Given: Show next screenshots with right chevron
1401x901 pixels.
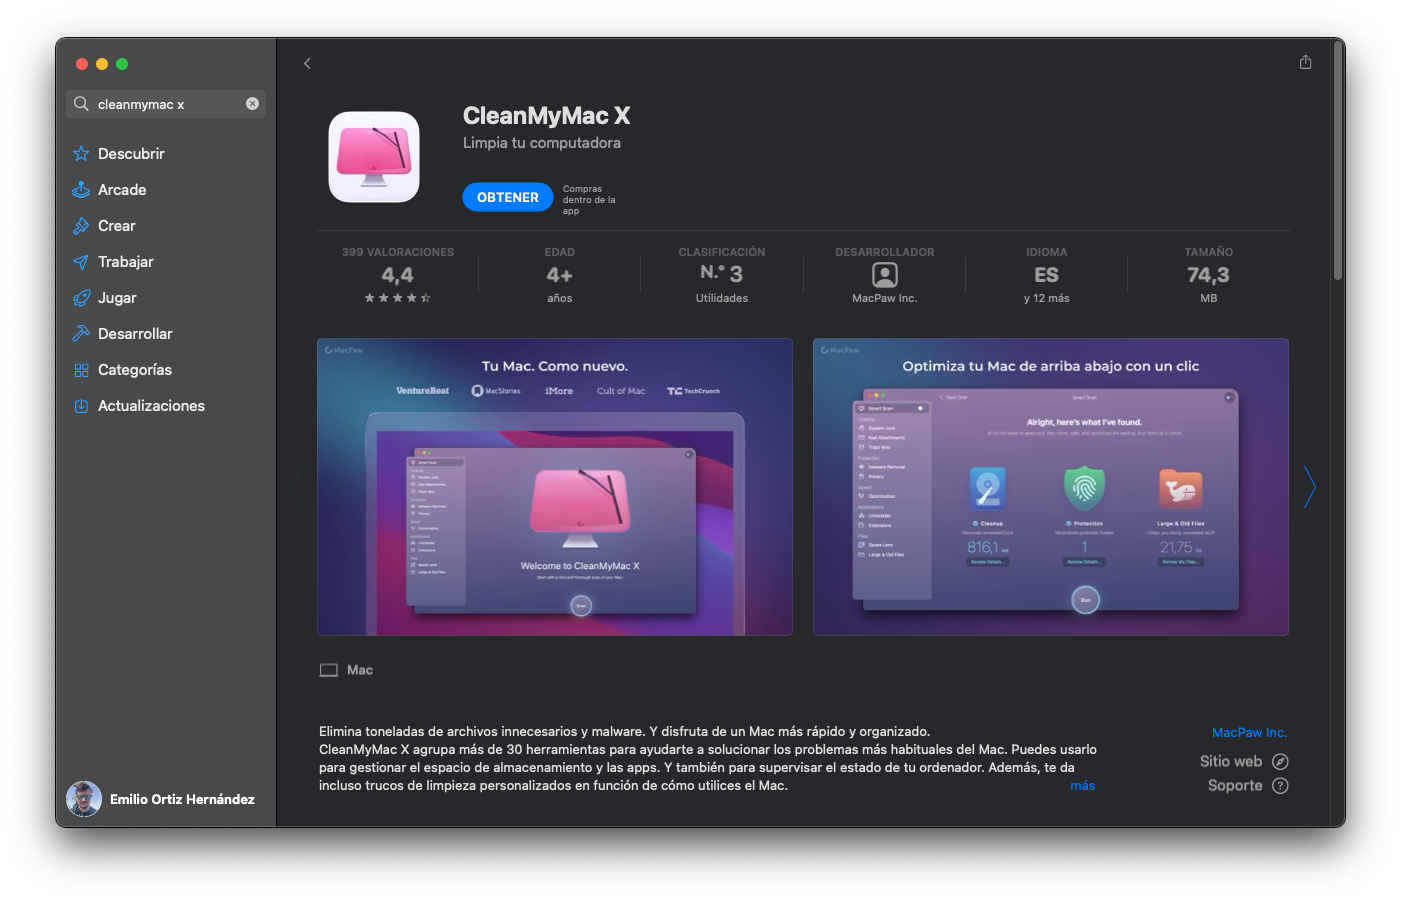Looking at the screenshot, I should click(1309, 487).
